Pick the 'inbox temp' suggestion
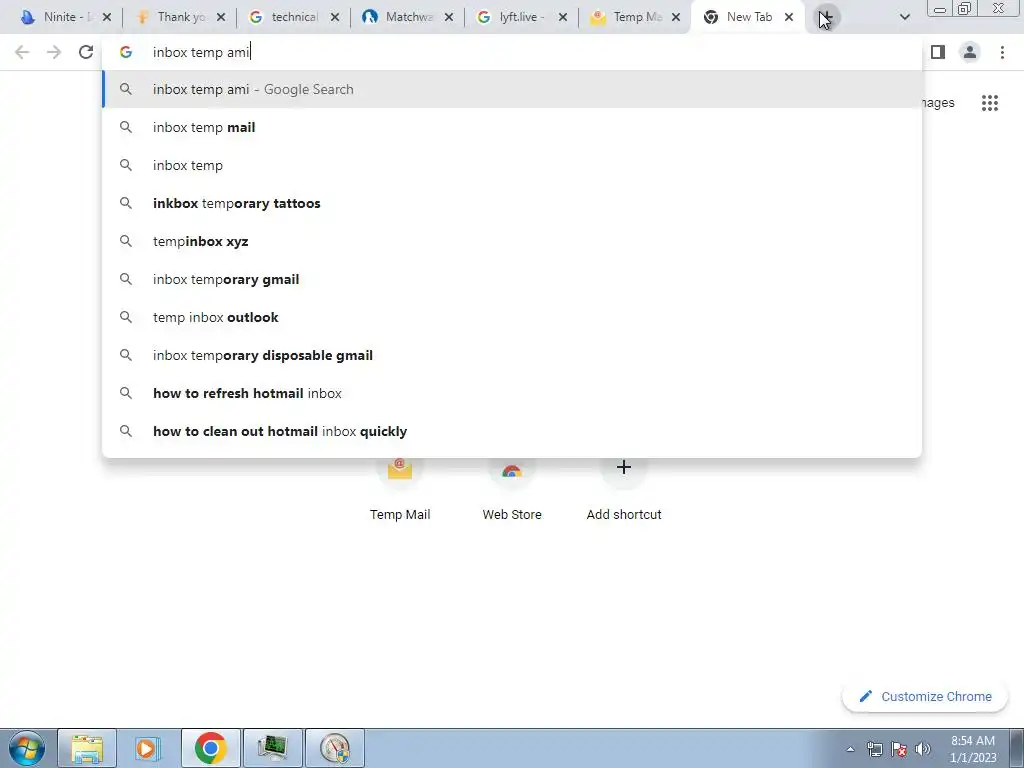Viewport: 1024px width, 768px height. click(x=512, y=165)
